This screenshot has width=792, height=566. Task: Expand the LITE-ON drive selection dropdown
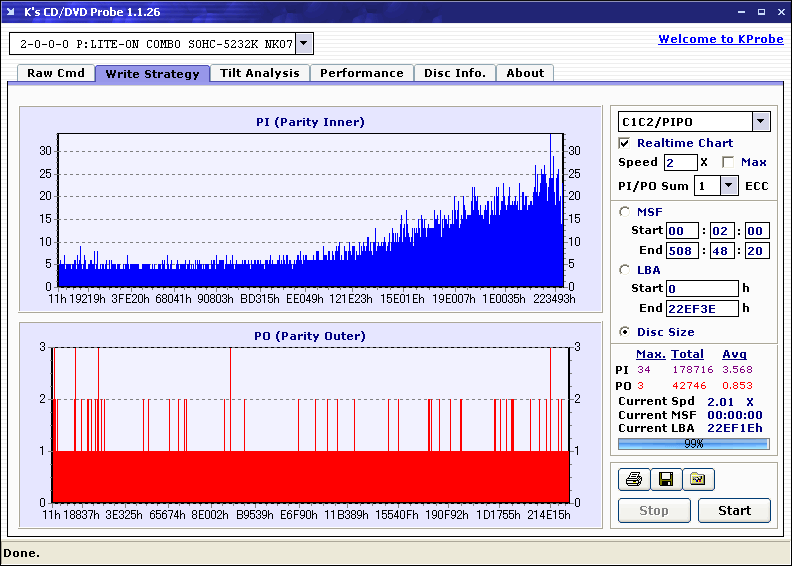[x=305, y=44]
